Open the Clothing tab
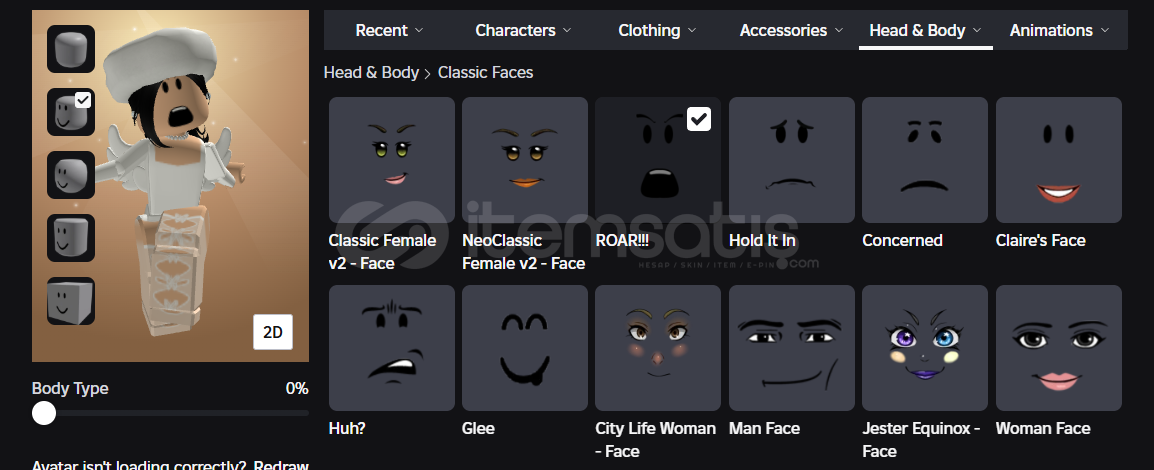Viewport: 1154px width, 470px height. pos(656,30)
